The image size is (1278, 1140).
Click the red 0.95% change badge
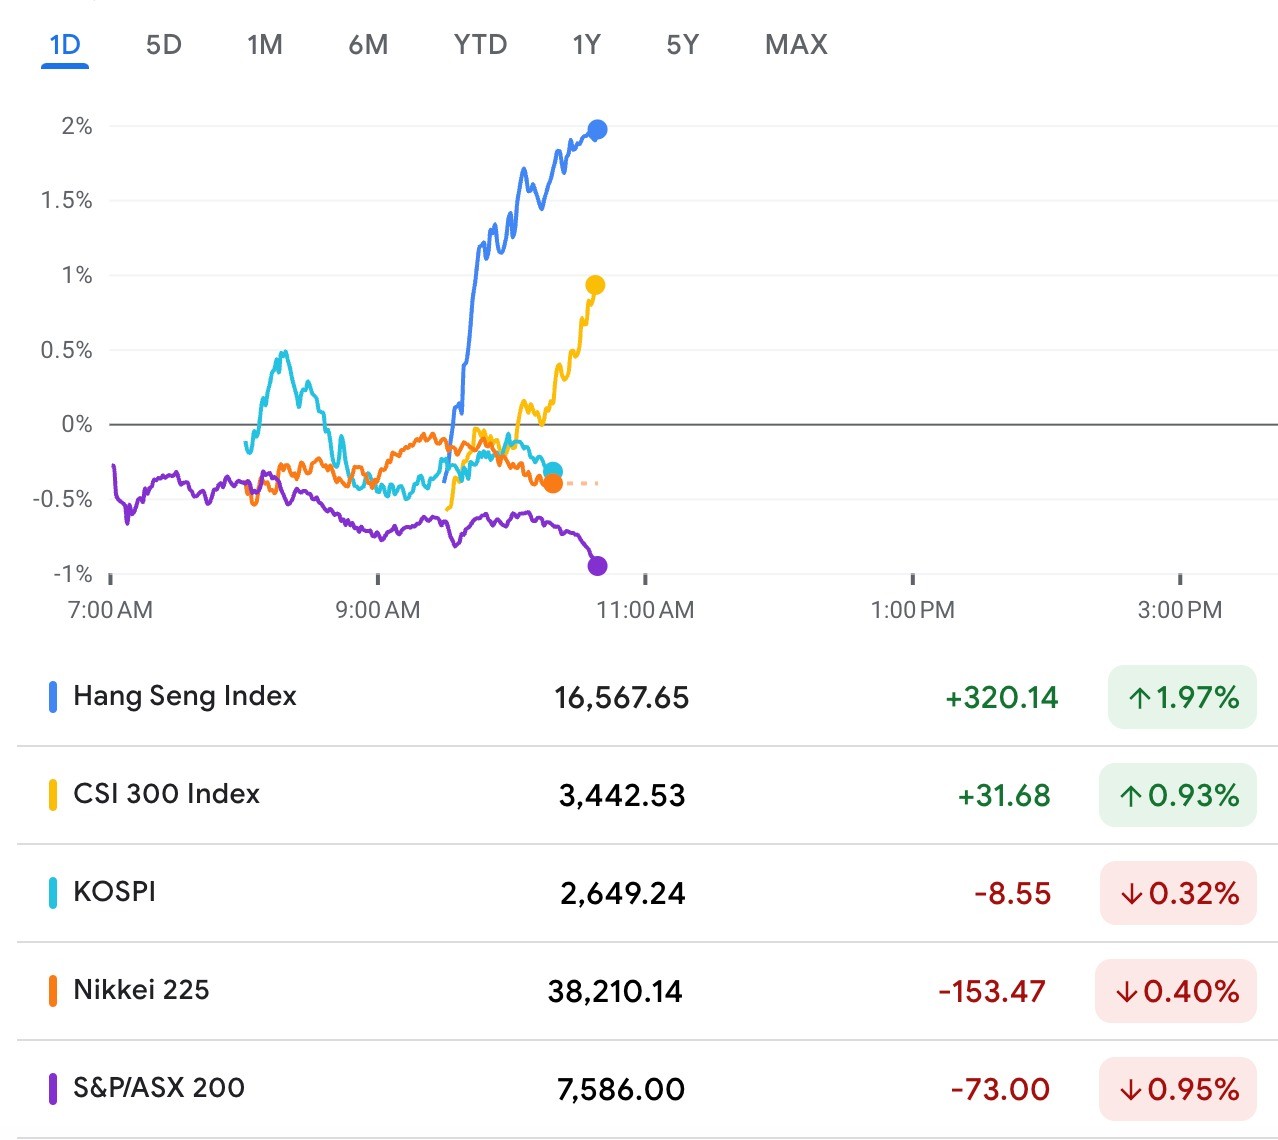[1178, 1089]
